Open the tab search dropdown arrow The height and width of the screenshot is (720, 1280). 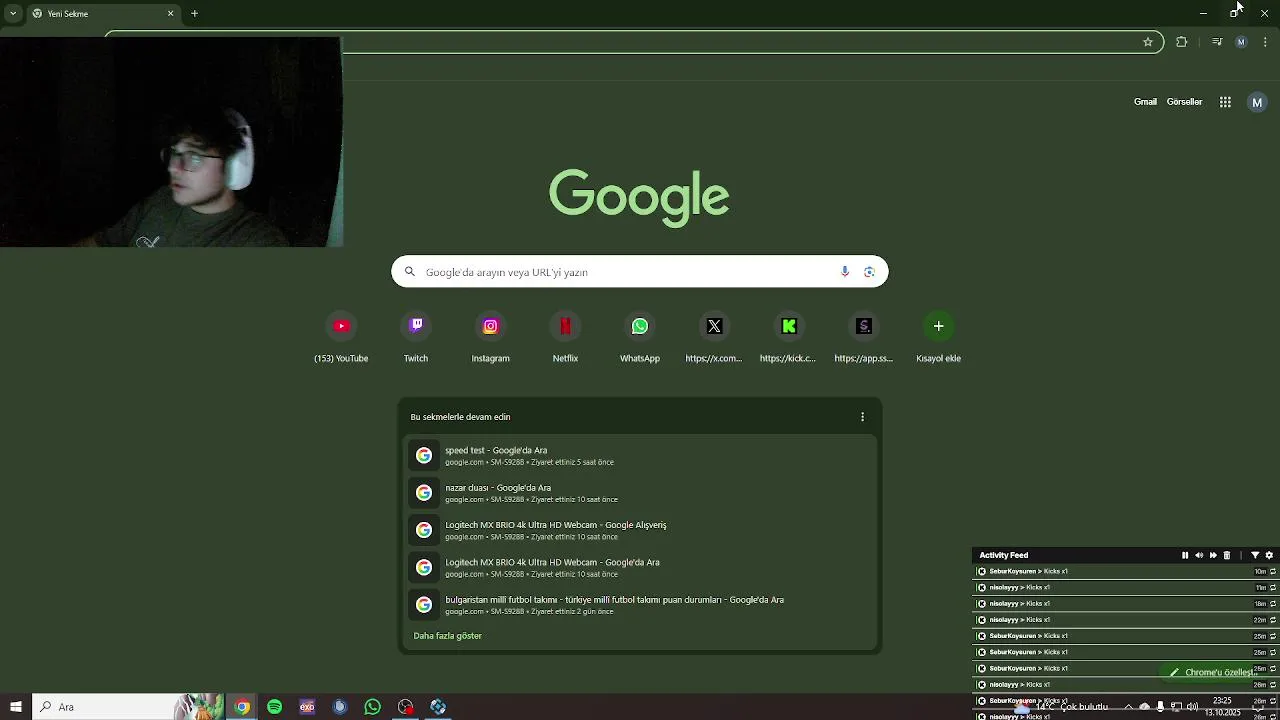[13, 14]
